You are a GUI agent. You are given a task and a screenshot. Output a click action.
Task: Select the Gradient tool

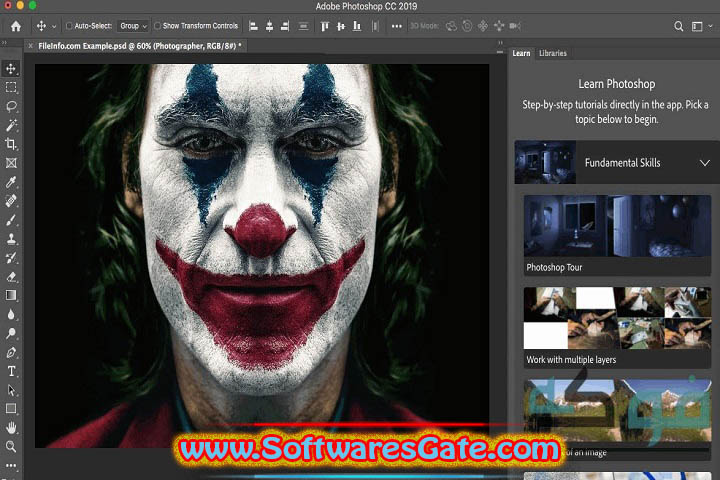click(x=11, y=295)
